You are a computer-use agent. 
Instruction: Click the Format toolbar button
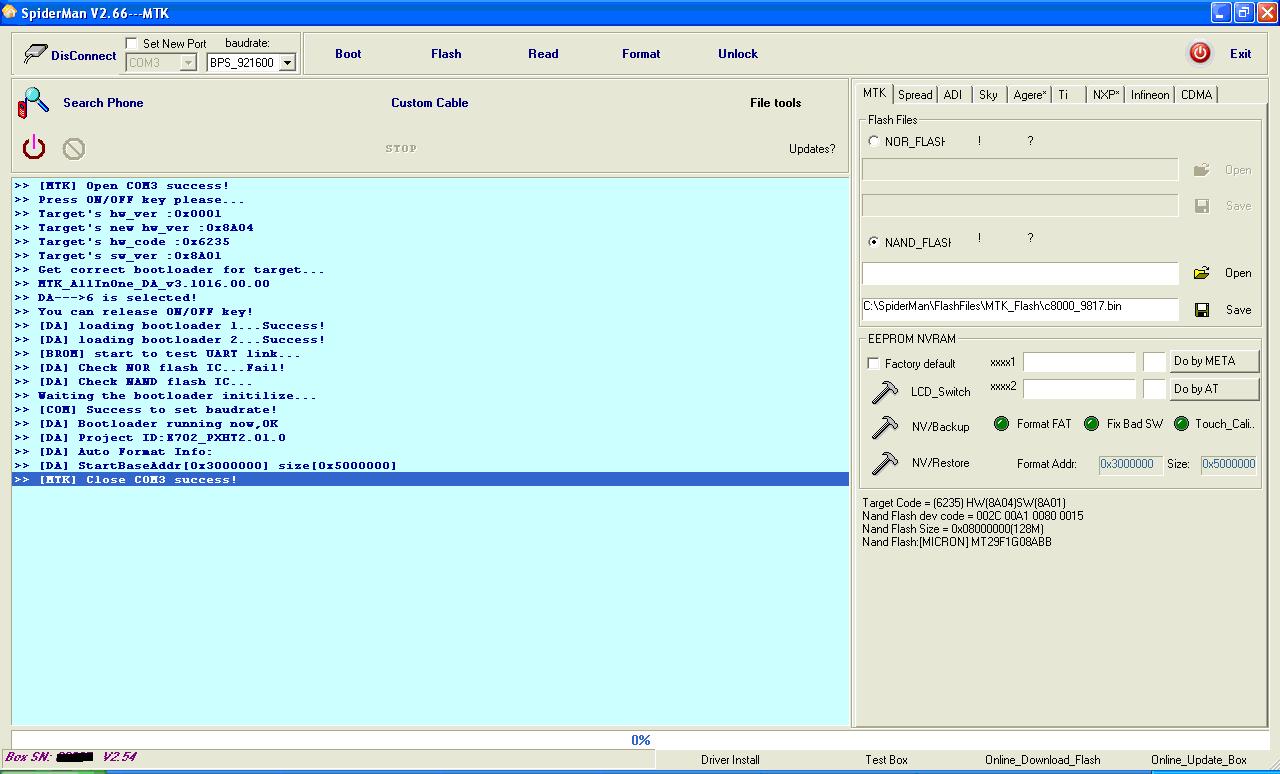(641, 54)
